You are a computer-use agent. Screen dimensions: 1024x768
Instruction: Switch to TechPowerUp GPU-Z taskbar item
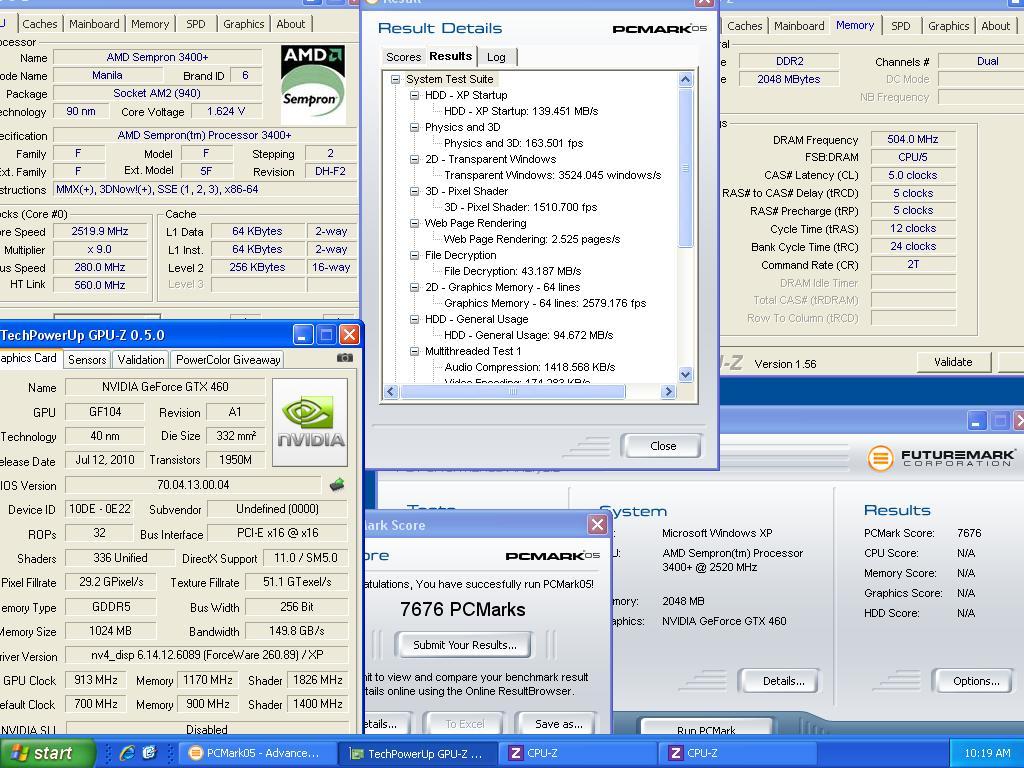418,753
